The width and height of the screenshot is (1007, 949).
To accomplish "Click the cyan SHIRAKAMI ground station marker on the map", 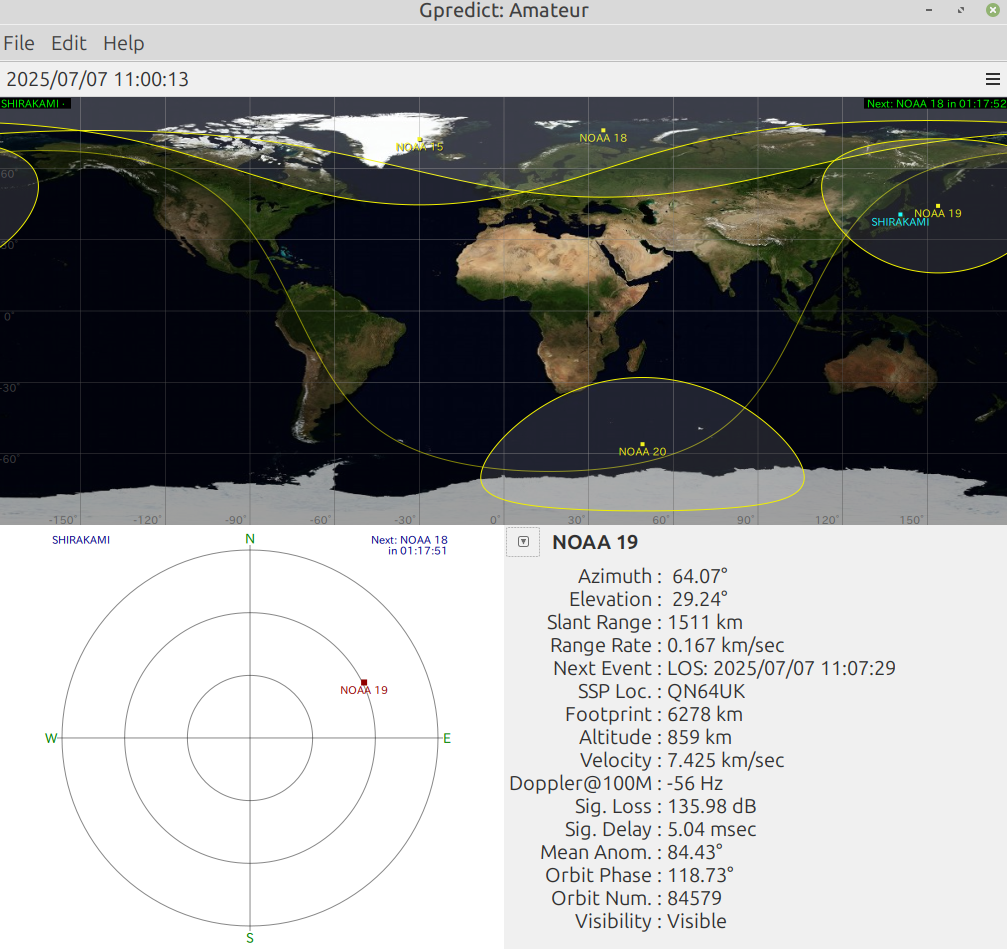I will pyautogui.click(x=900, y=214).
